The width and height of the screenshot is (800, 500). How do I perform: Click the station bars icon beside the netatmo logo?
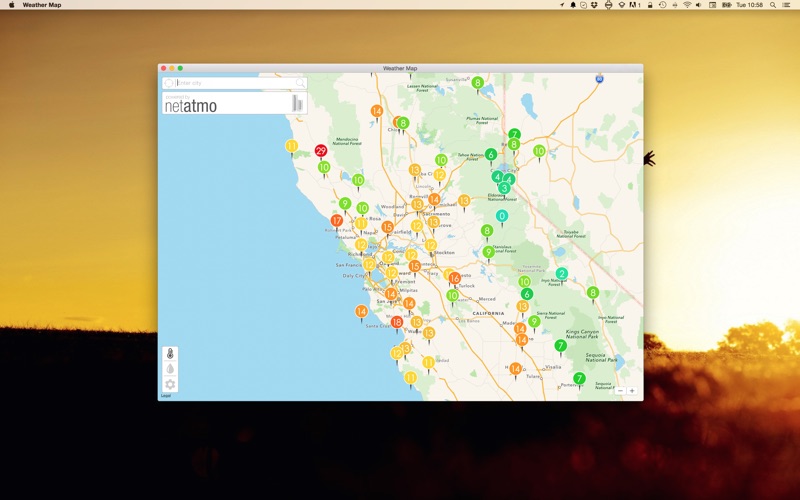click(x=297, y=103)
